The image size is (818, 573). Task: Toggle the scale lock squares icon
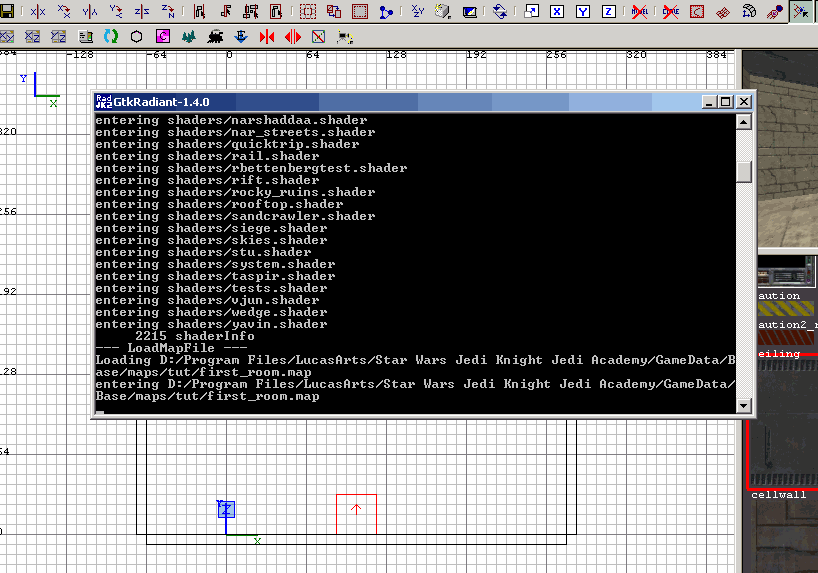[532, 11]
